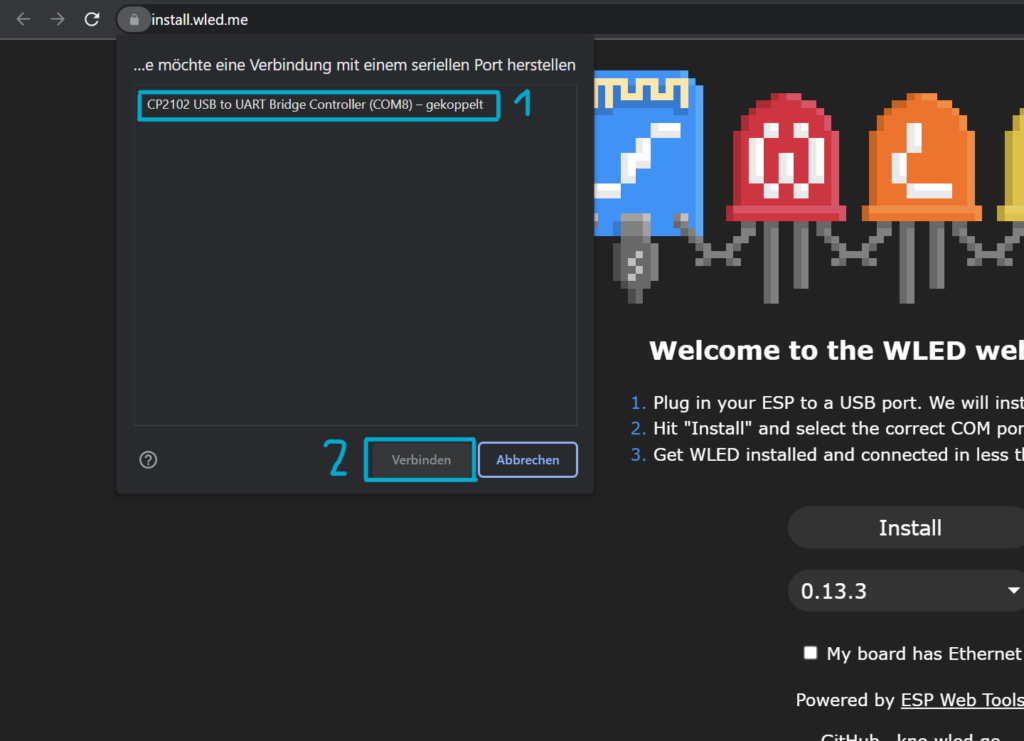Click the step text about plugging in your ESP
1024x741 pixels.
(838, 403)
